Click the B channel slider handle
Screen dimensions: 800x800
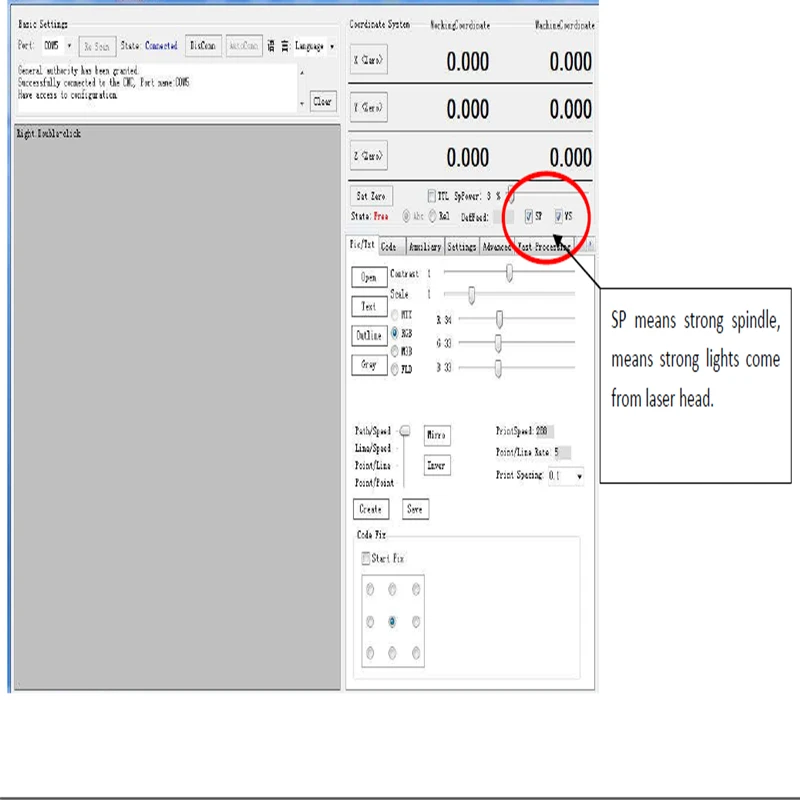498,368
